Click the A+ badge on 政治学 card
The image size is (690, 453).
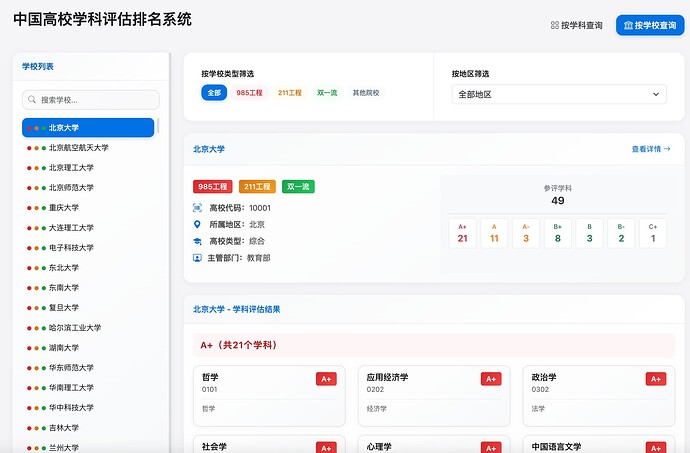coord(656,379)
